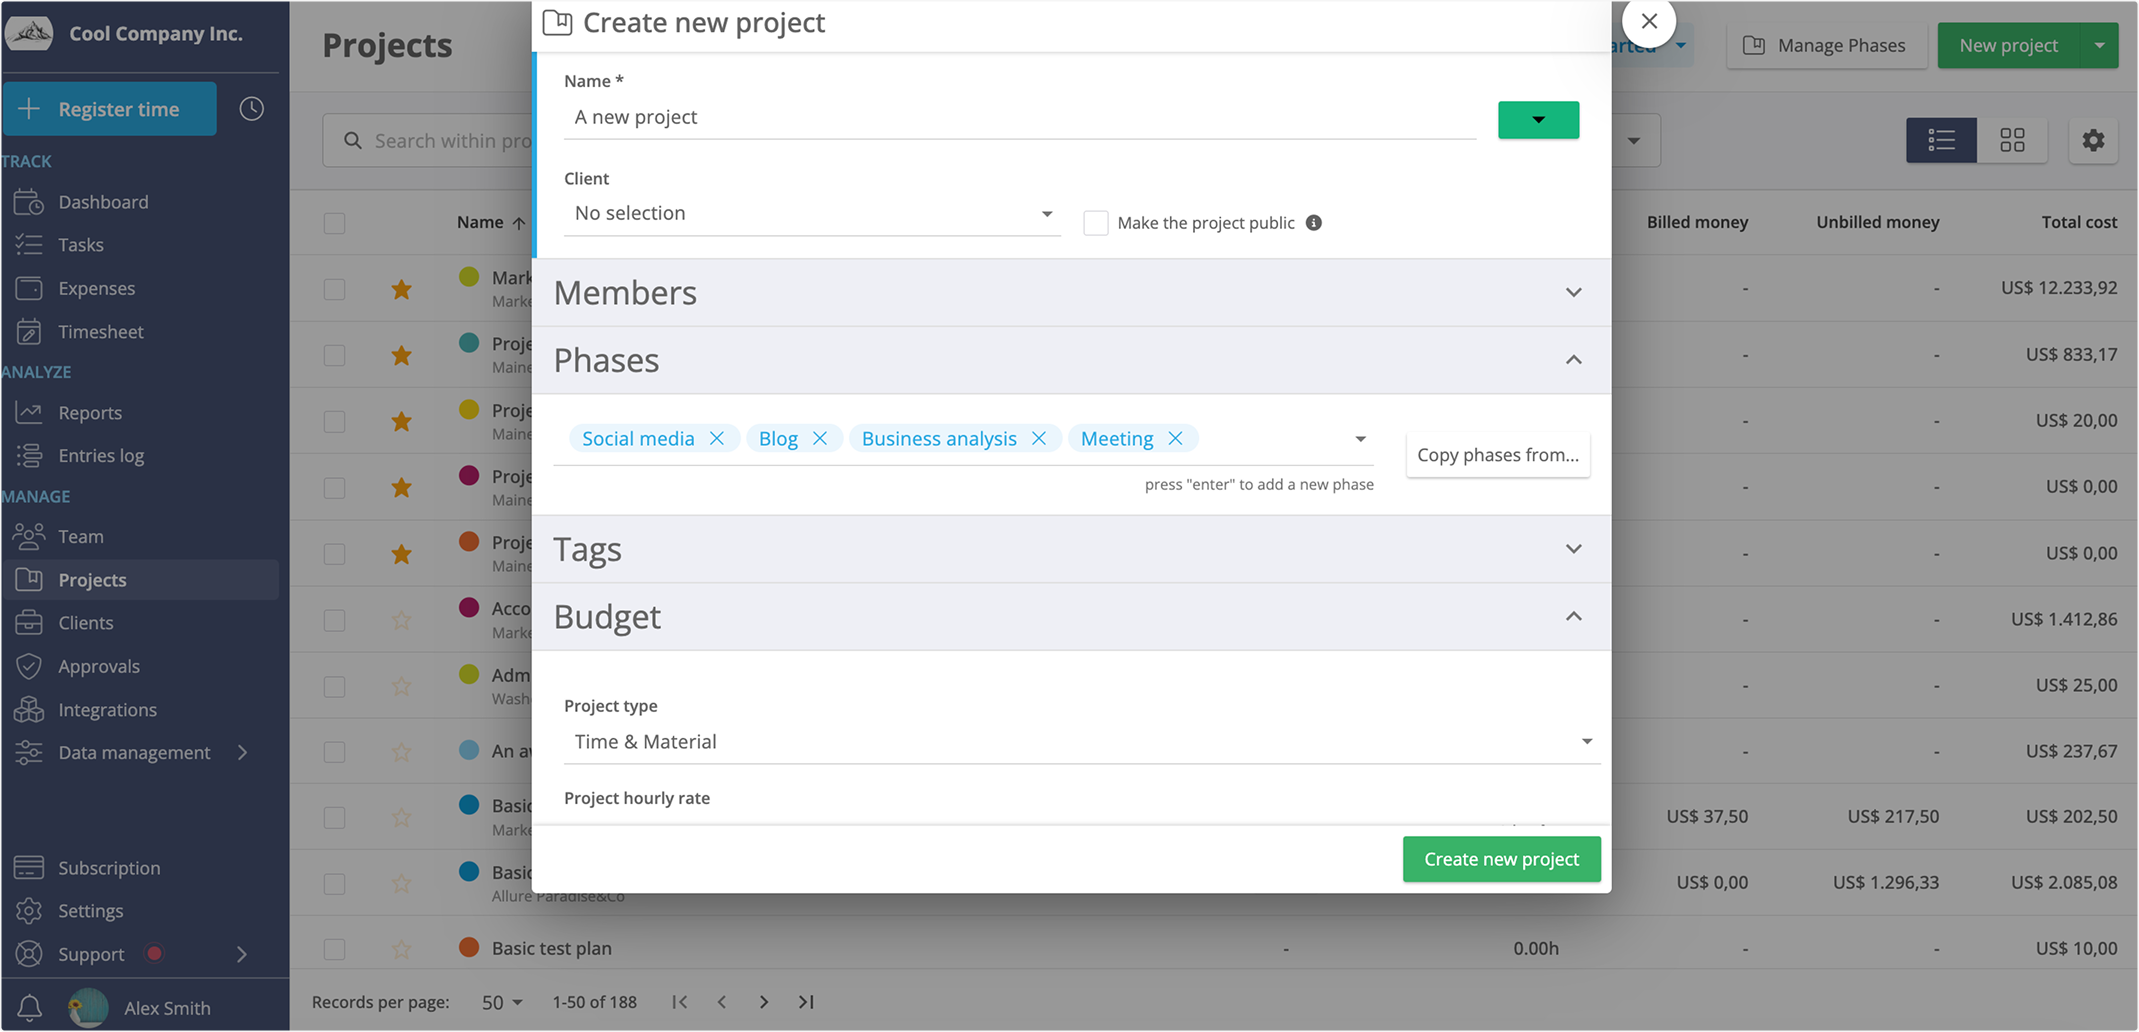Select all projects with the header checkbox
The width and height of the screenshot is (2139, 1032).
coord(334,222)
